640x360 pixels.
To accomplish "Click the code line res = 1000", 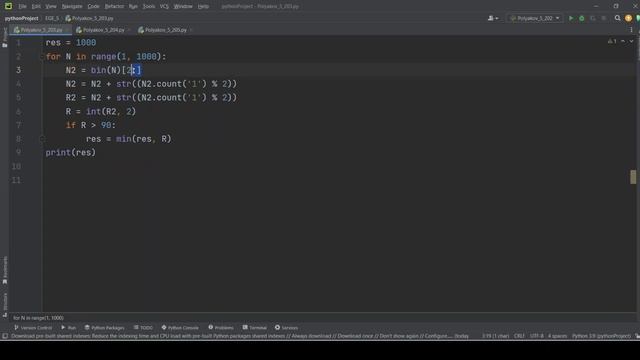I will click(x=71, y=42).
